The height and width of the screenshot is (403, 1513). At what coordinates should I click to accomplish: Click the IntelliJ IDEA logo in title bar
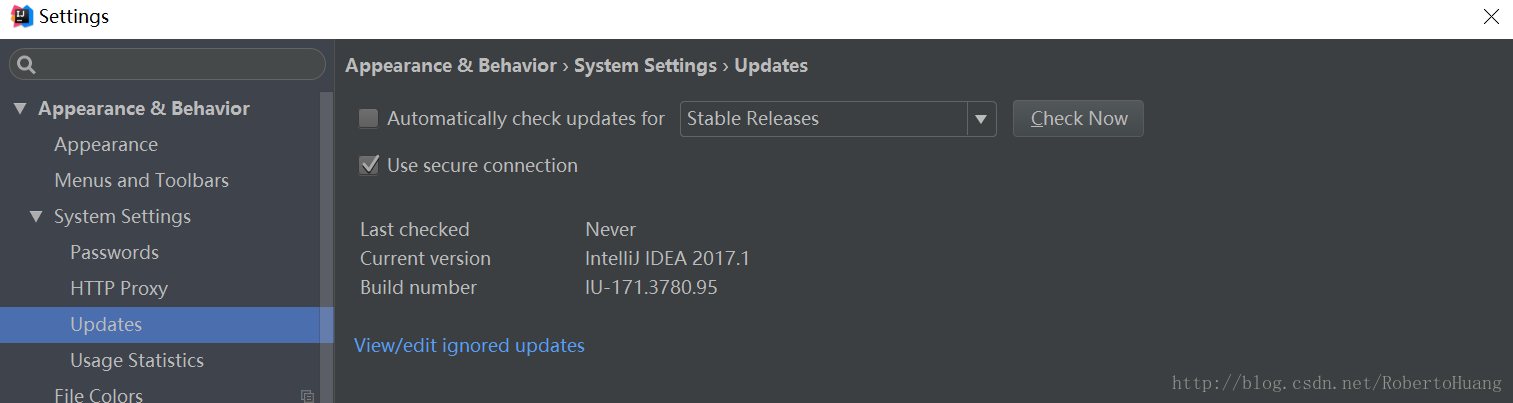pyautogui.click(x=22, y=16)
